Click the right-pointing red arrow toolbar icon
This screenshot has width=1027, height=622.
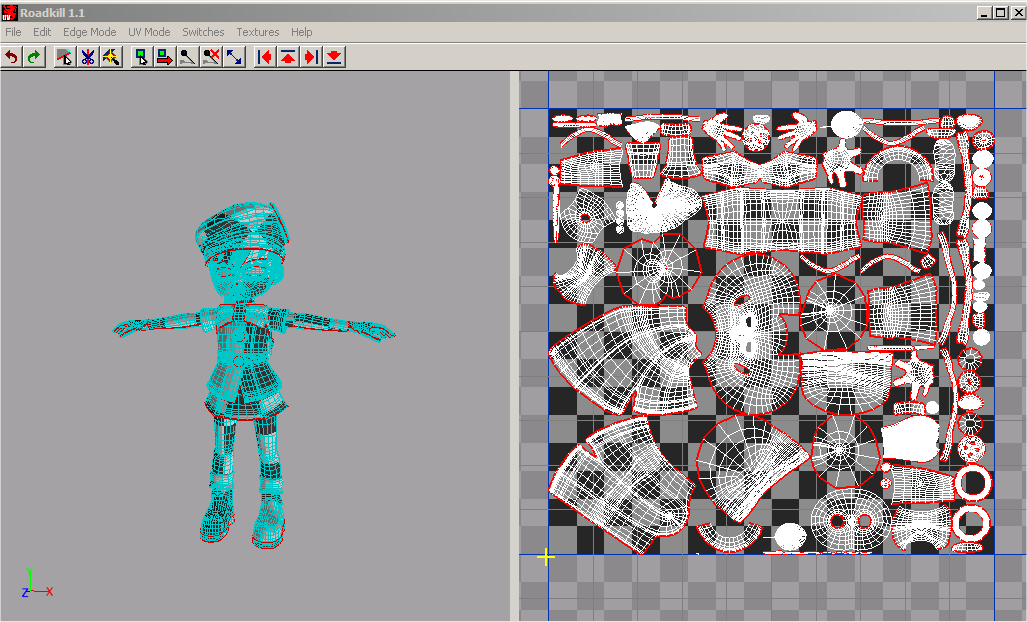tap(310, 57)
